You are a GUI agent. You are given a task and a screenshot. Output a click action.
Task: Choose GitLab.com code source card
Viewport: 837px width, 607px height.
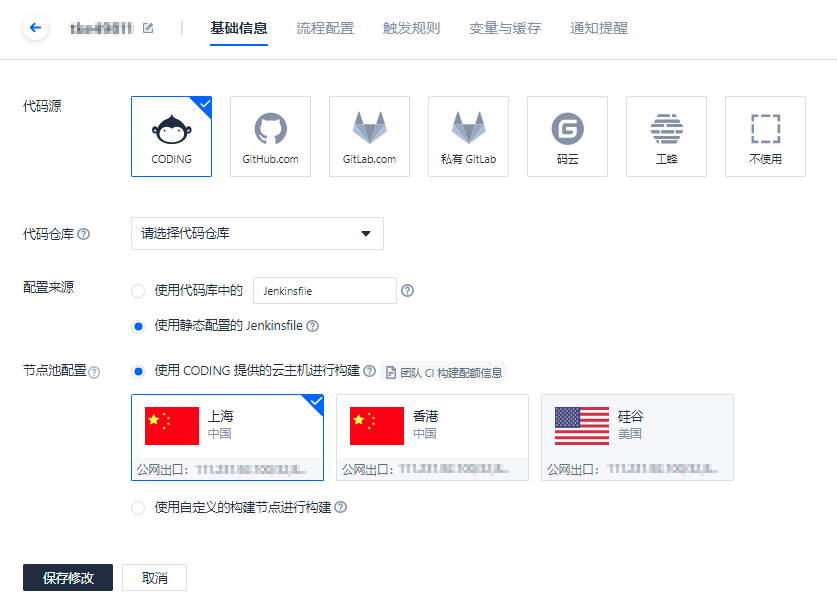pyautogui.click(x=369, y=137)
